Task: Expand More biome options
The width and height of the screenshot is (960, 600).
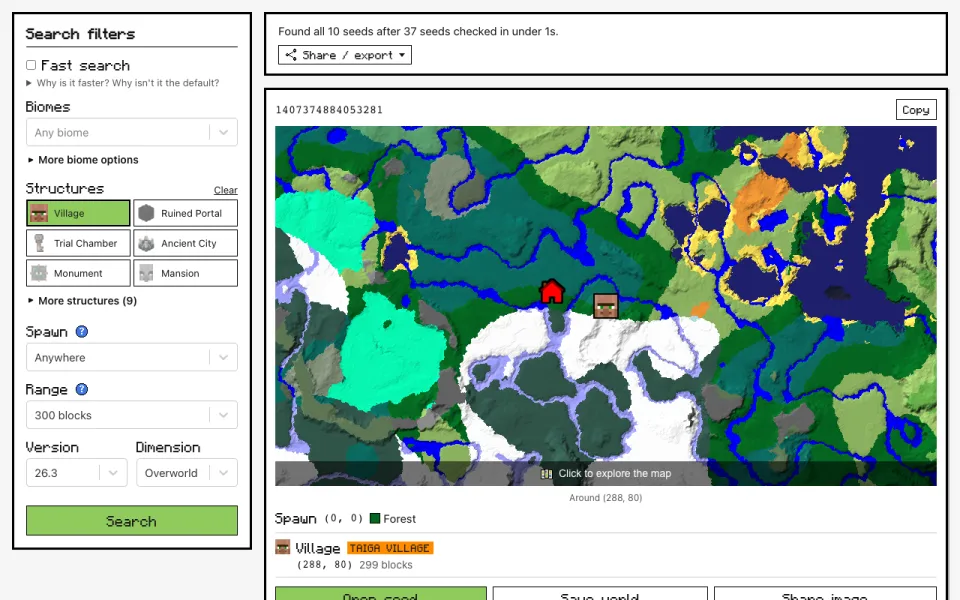Action: pos(83,160)
